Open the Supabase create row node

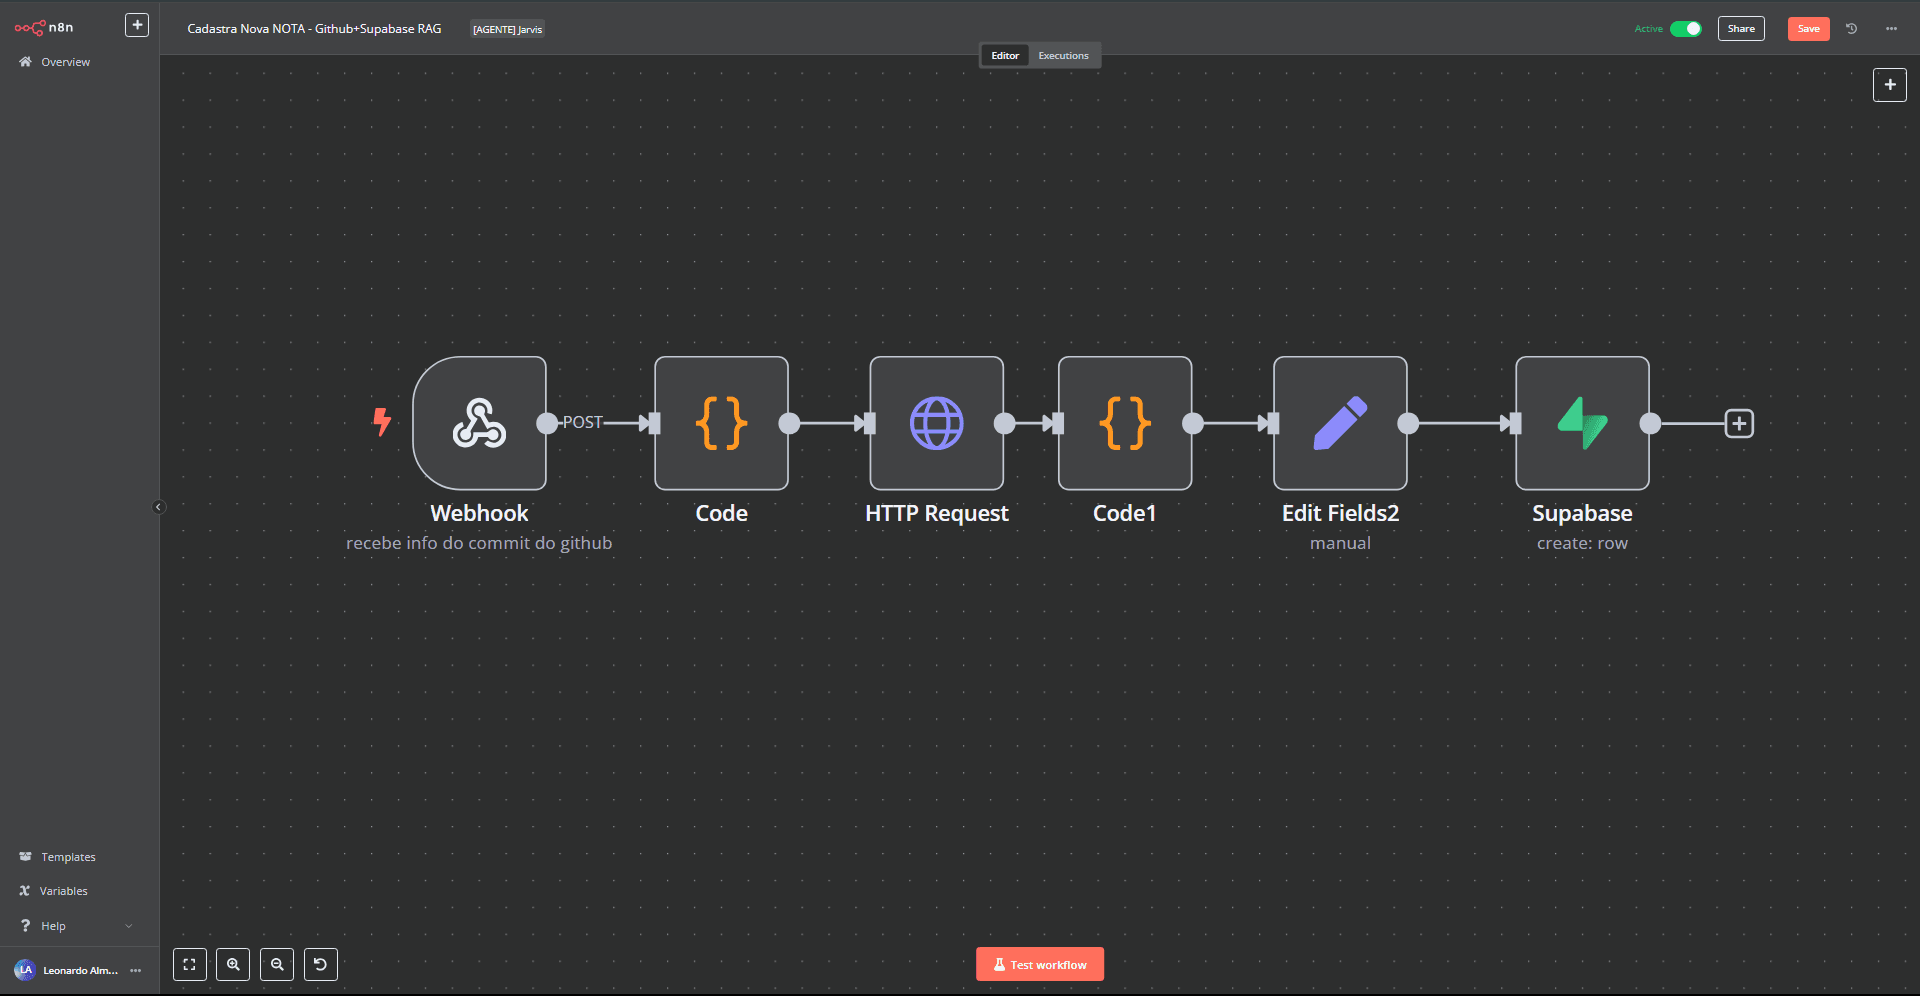(1581, 423)
